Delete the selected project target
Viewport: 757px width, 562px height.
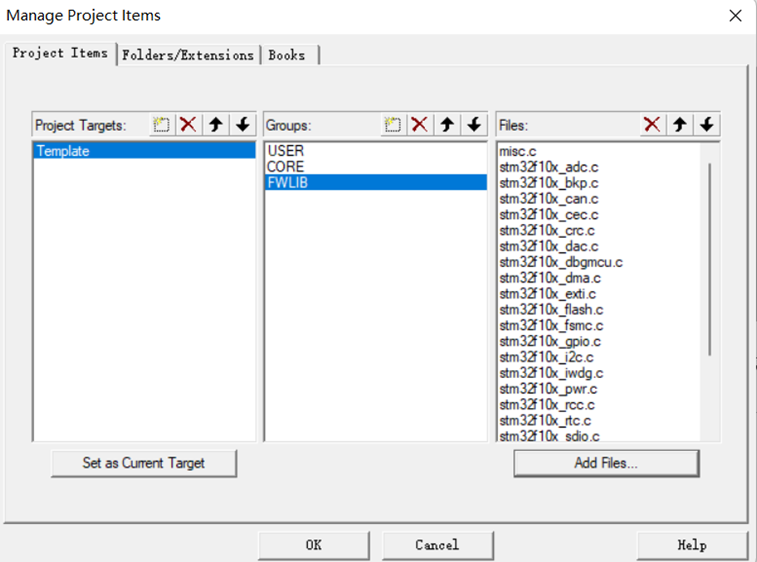[x=188, y=125]
